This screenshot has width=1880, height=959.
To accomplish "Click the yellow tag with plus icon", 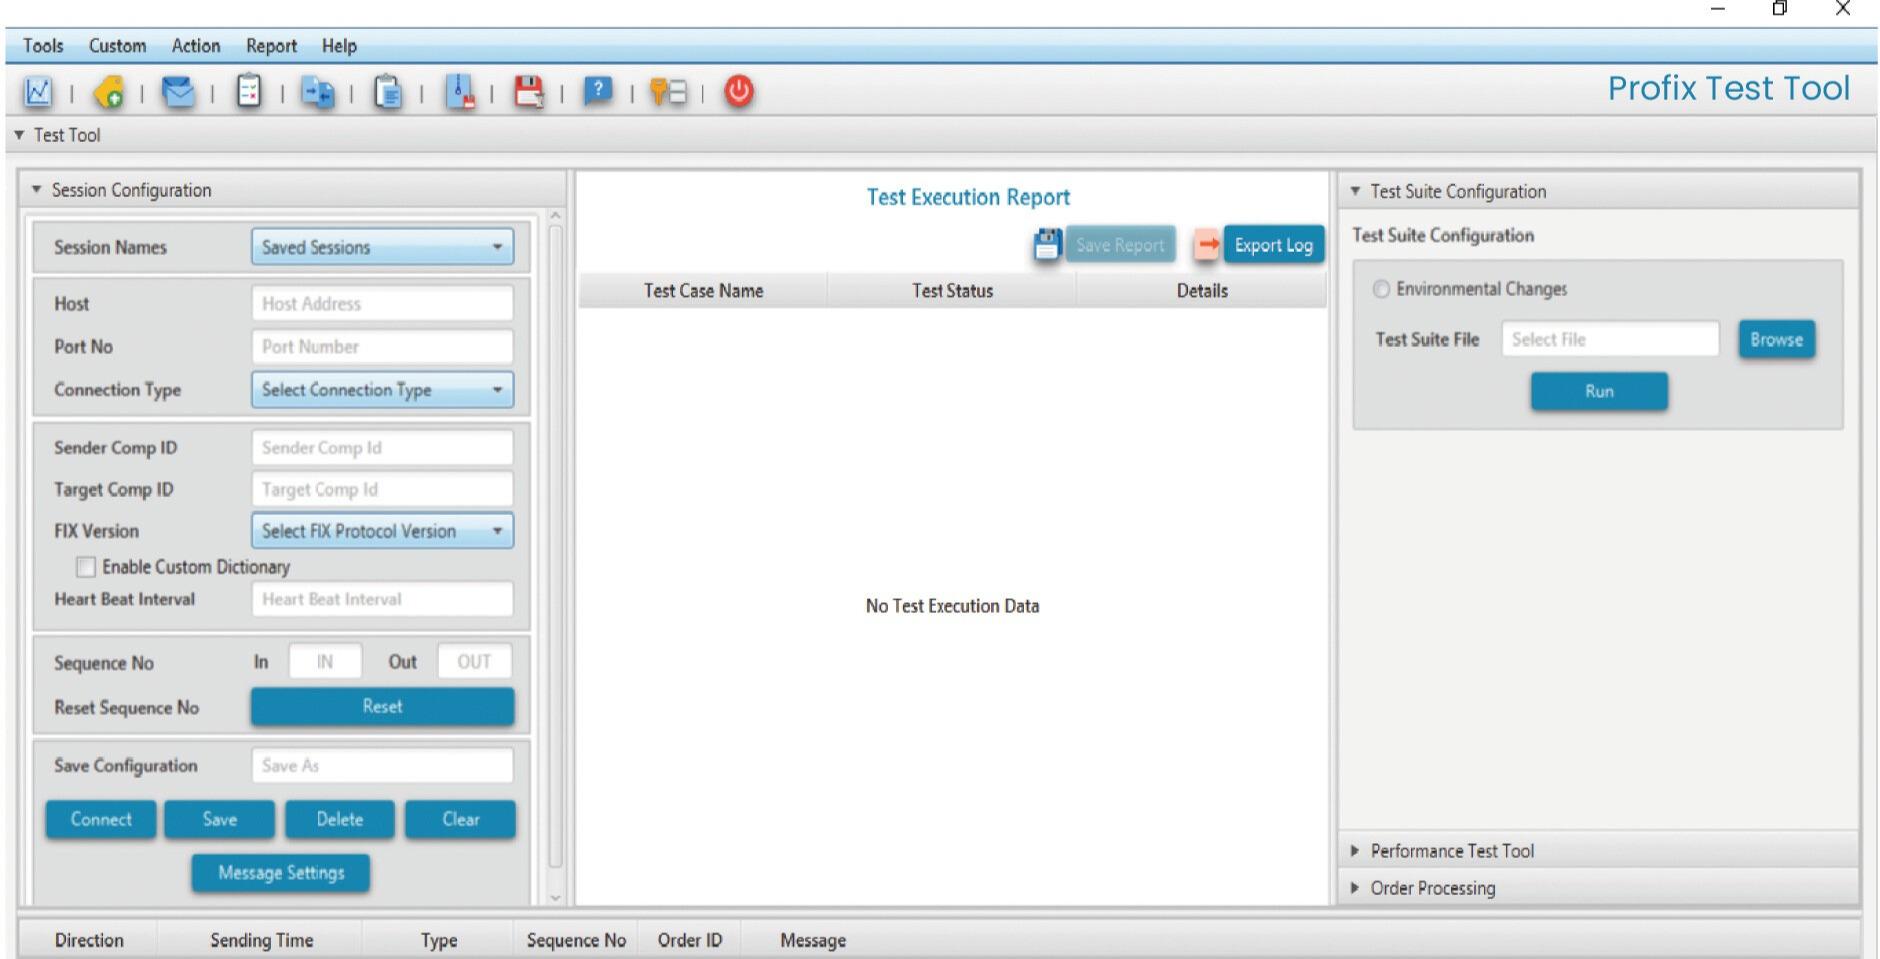I will [x=108, y=92].
